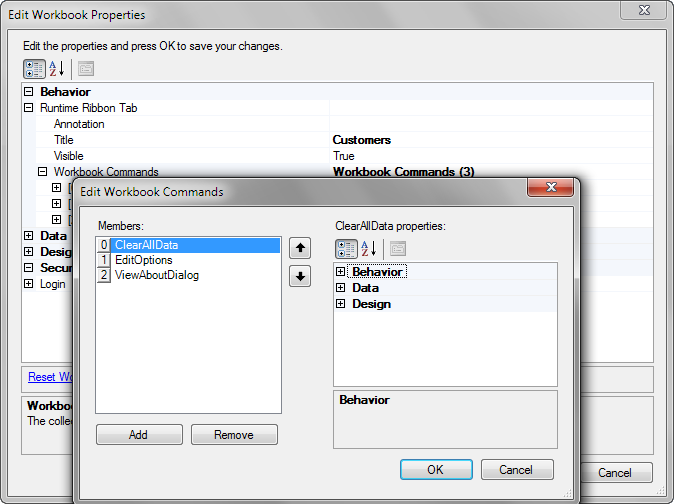Expand third command item under Workbook Commands
Image resolution: width=674 pixels, height=504 pixels.
(x=56, y=220)
